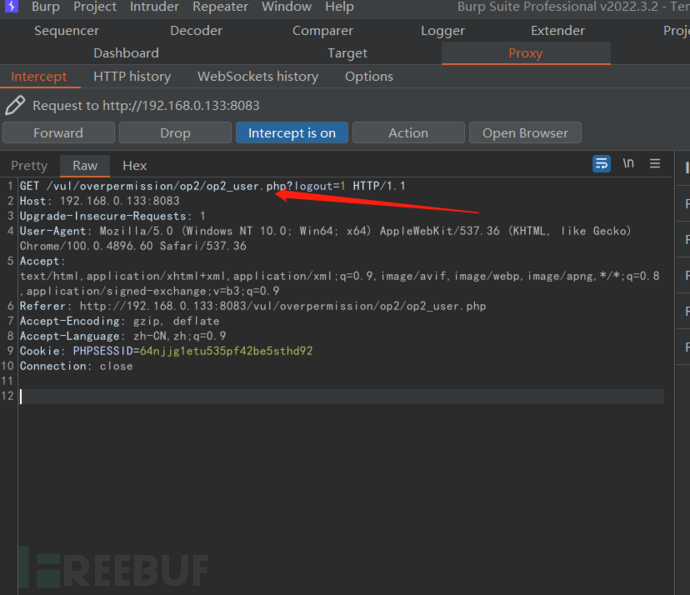Open the Help menu
The width and height of the screenshot is (690, 595).
339,7
